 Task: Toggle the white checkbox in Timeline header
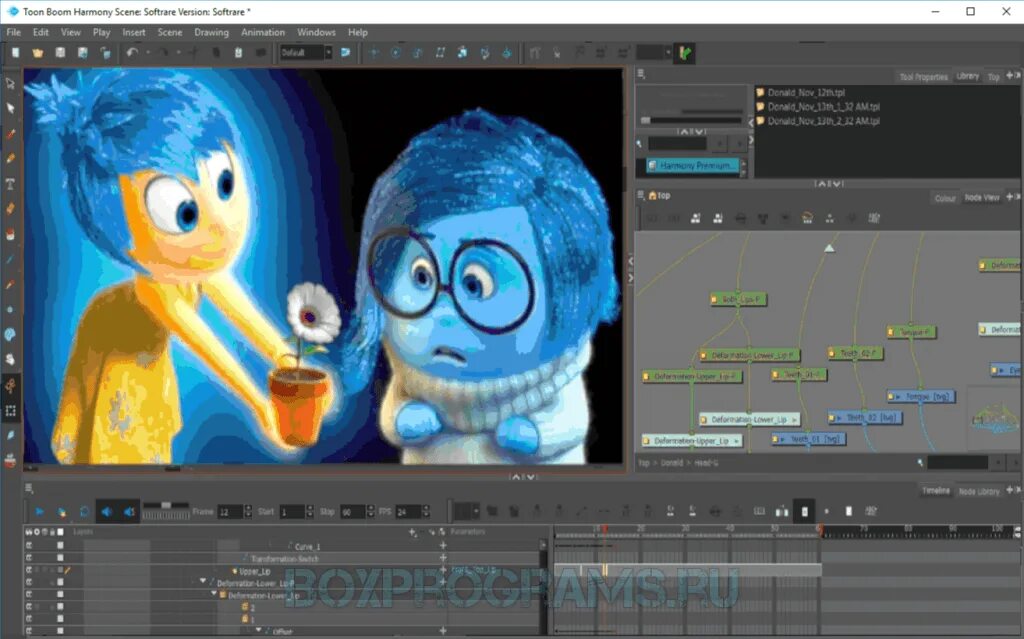[61, 532]
